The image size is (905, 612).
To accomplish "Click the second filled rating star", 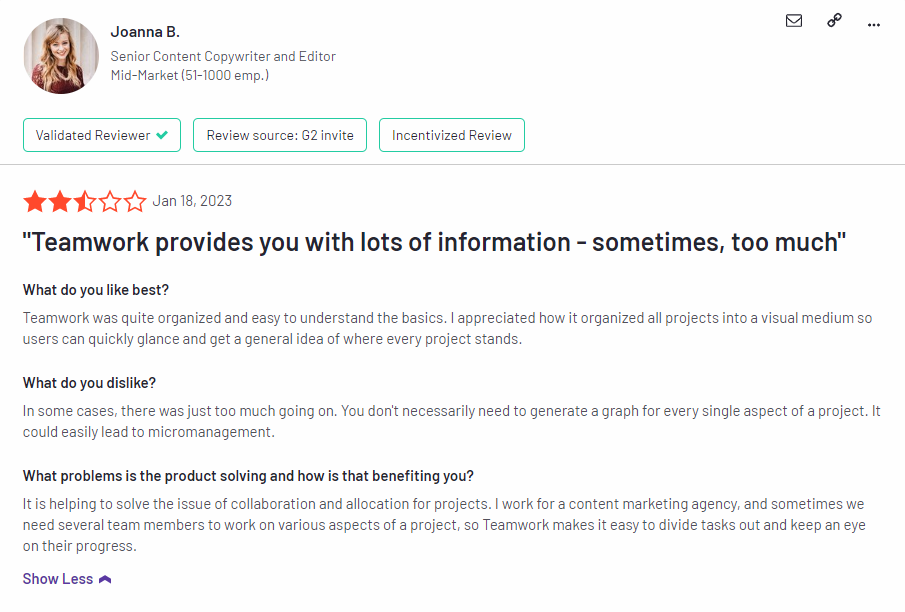I will pos(60,202).
